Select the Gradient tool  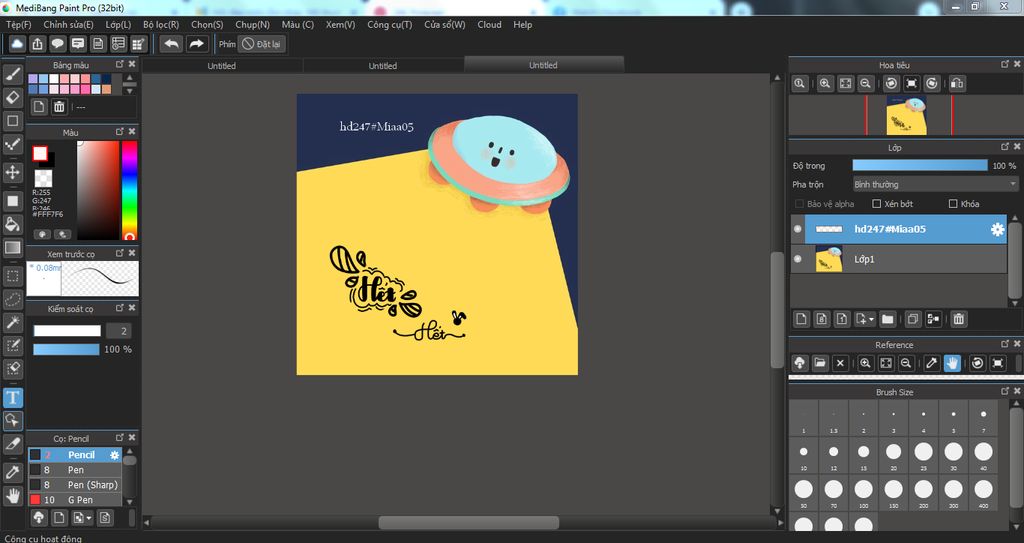click(x=12, y=248)
